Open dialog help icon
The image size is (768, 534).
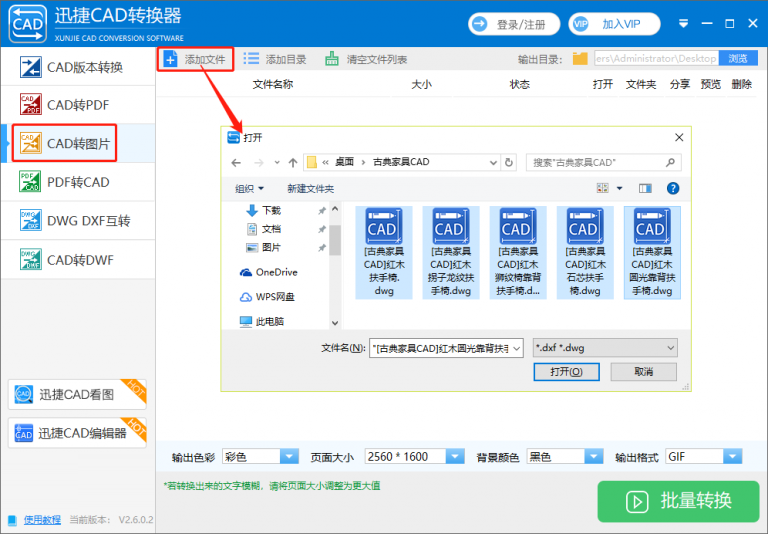coord(673,188)
